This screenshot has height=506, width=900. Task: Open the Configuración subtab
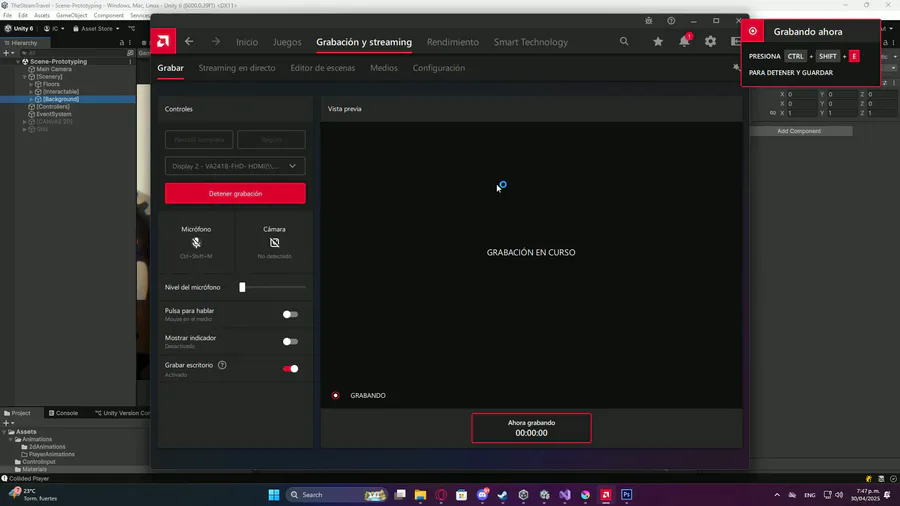(x=439, y=68)
